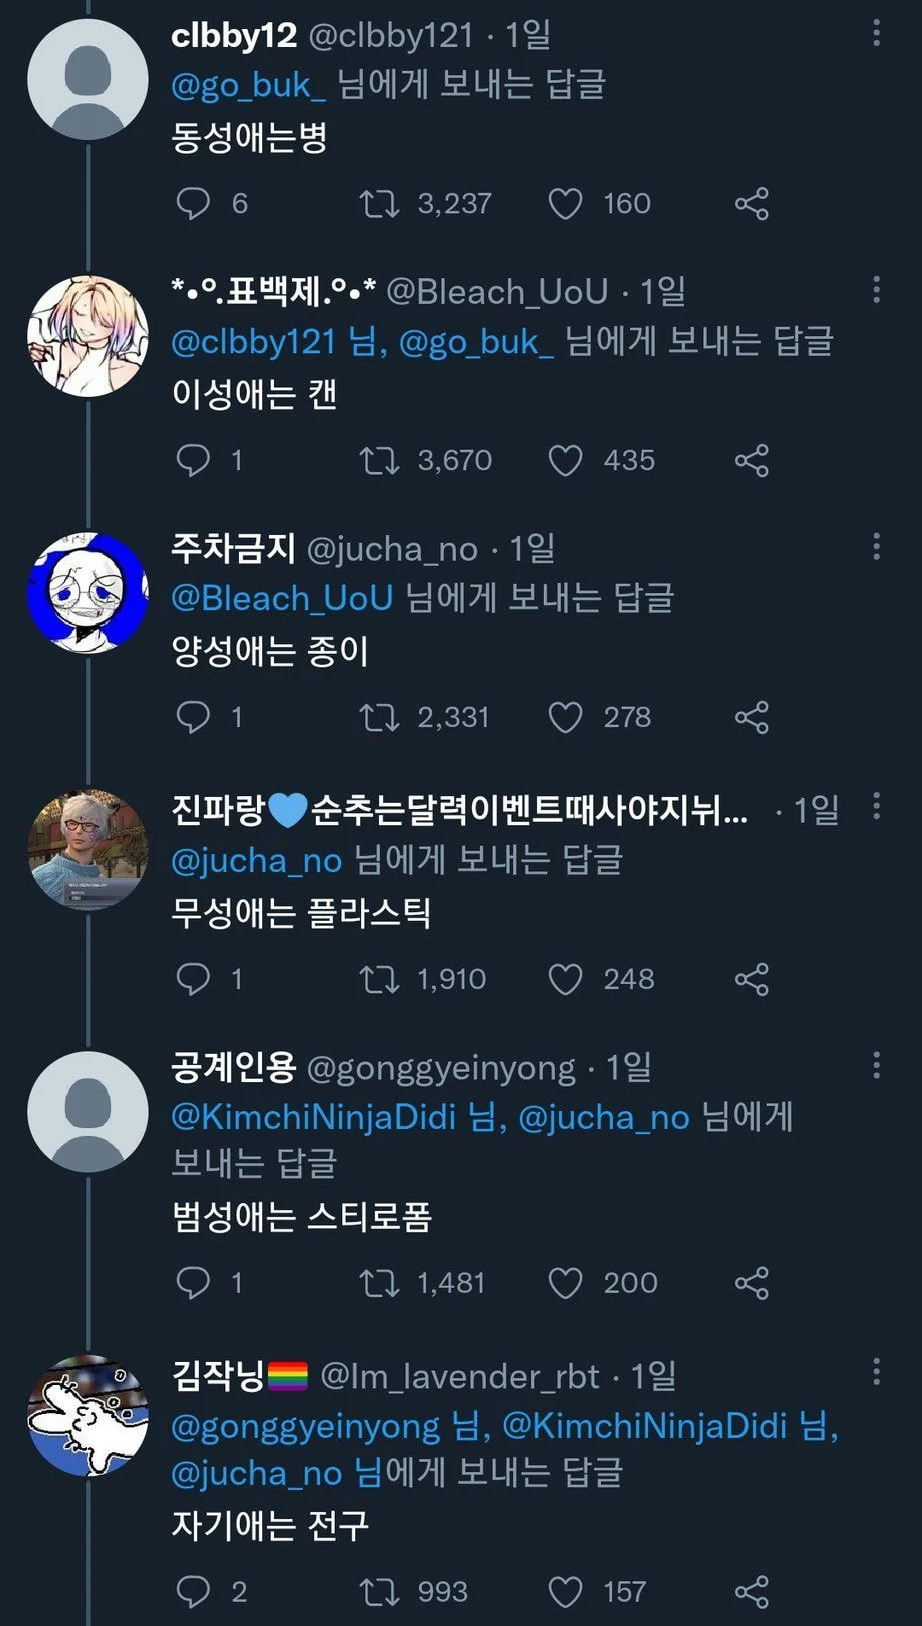Retweet 김작닝's '자기애는 전구' tweet
Screen dimensions: 922x1626
380,1591
